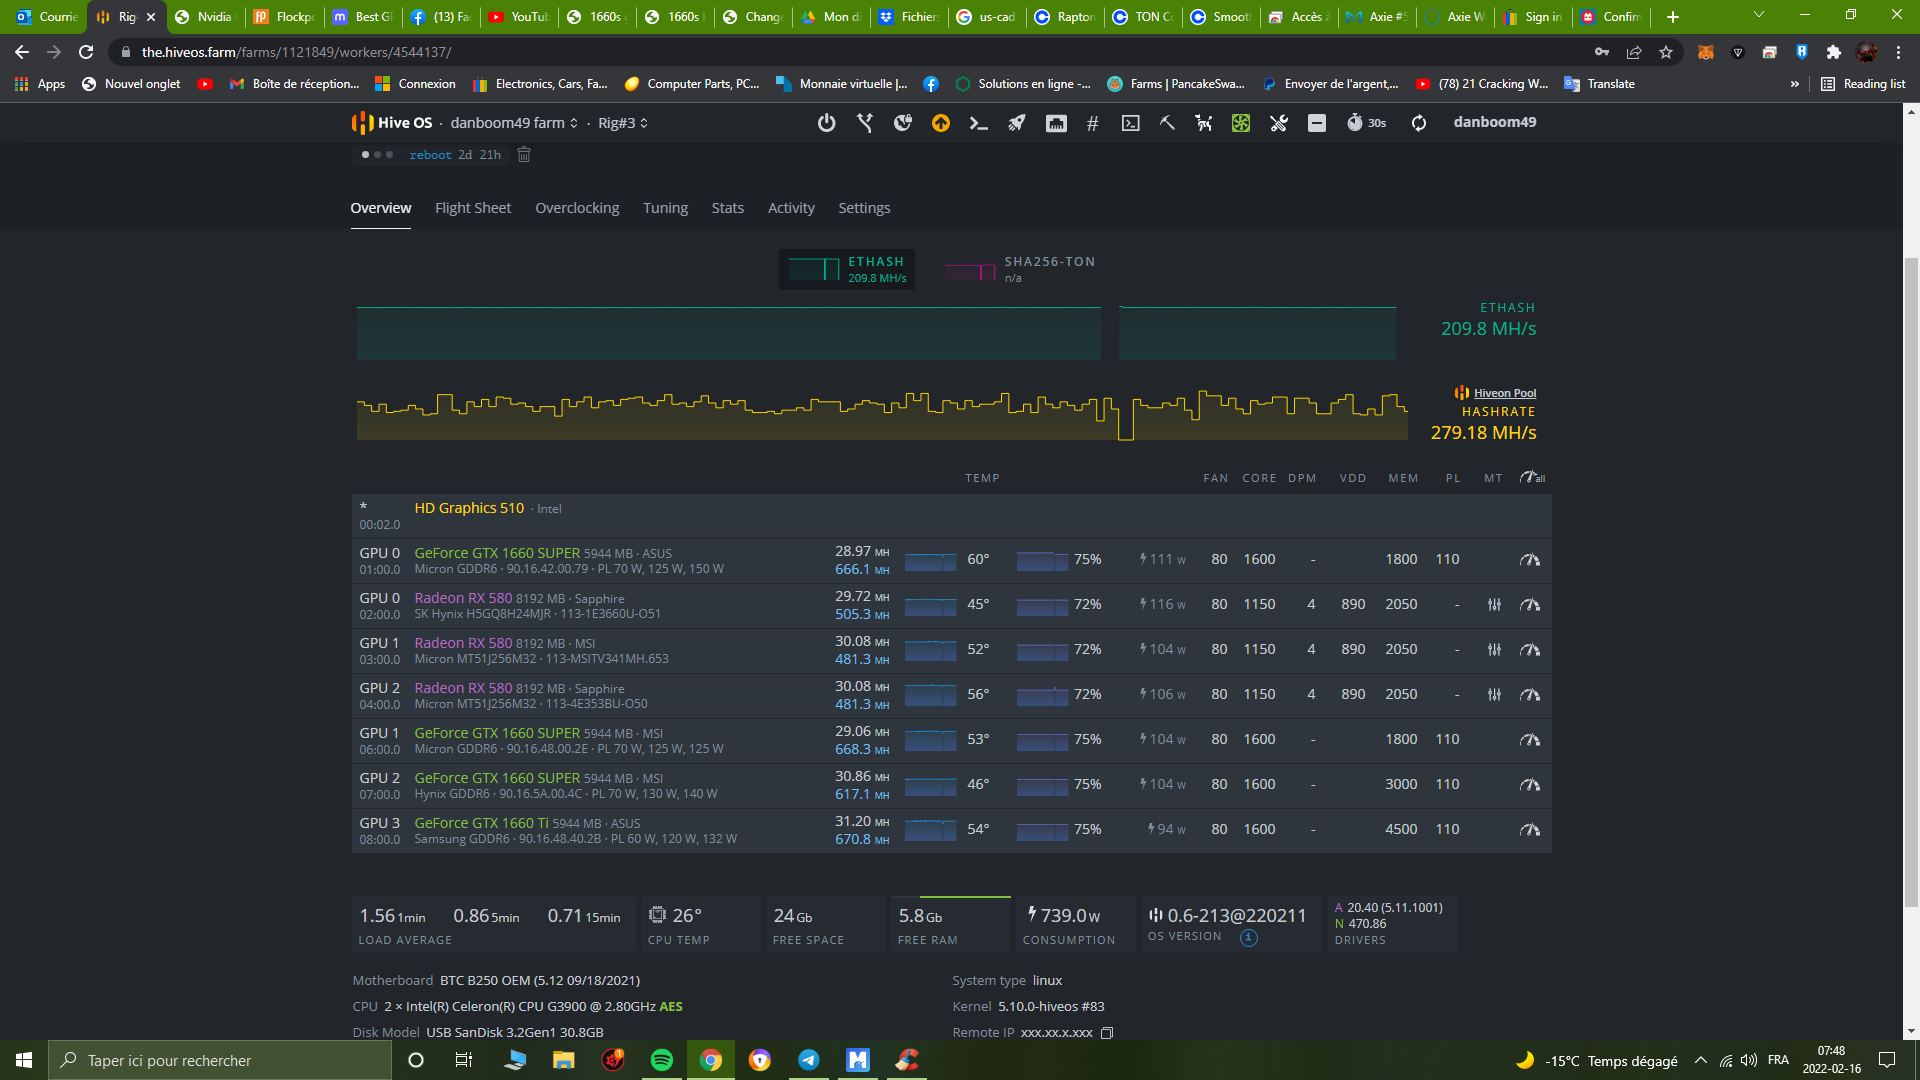Click the wrench and screwdriver tools icon
This screenshot has width=1920, height=1080.
point(1279,123)
